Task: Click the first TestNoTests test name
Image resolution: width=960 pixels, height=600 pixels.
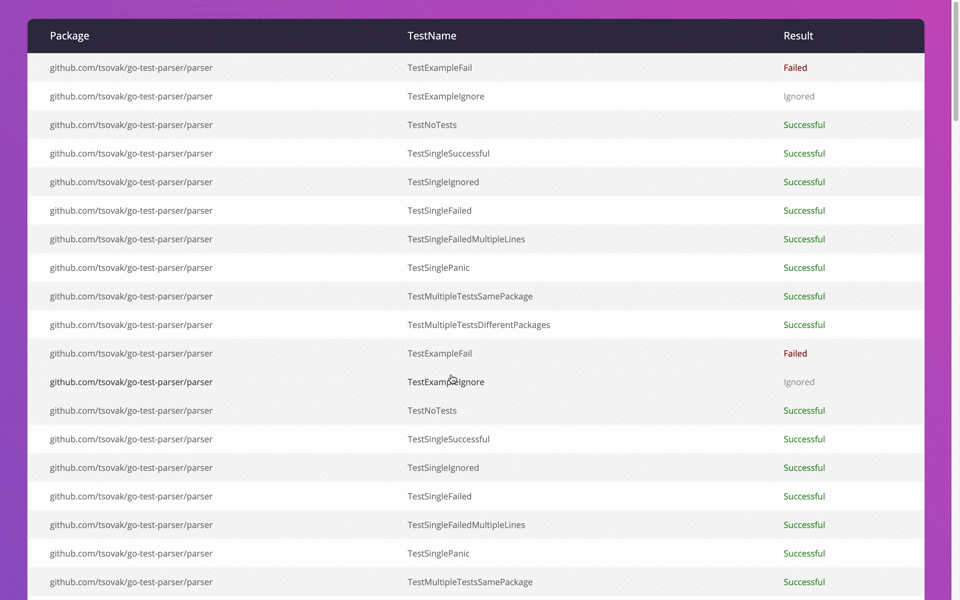Action: [432, 125]
